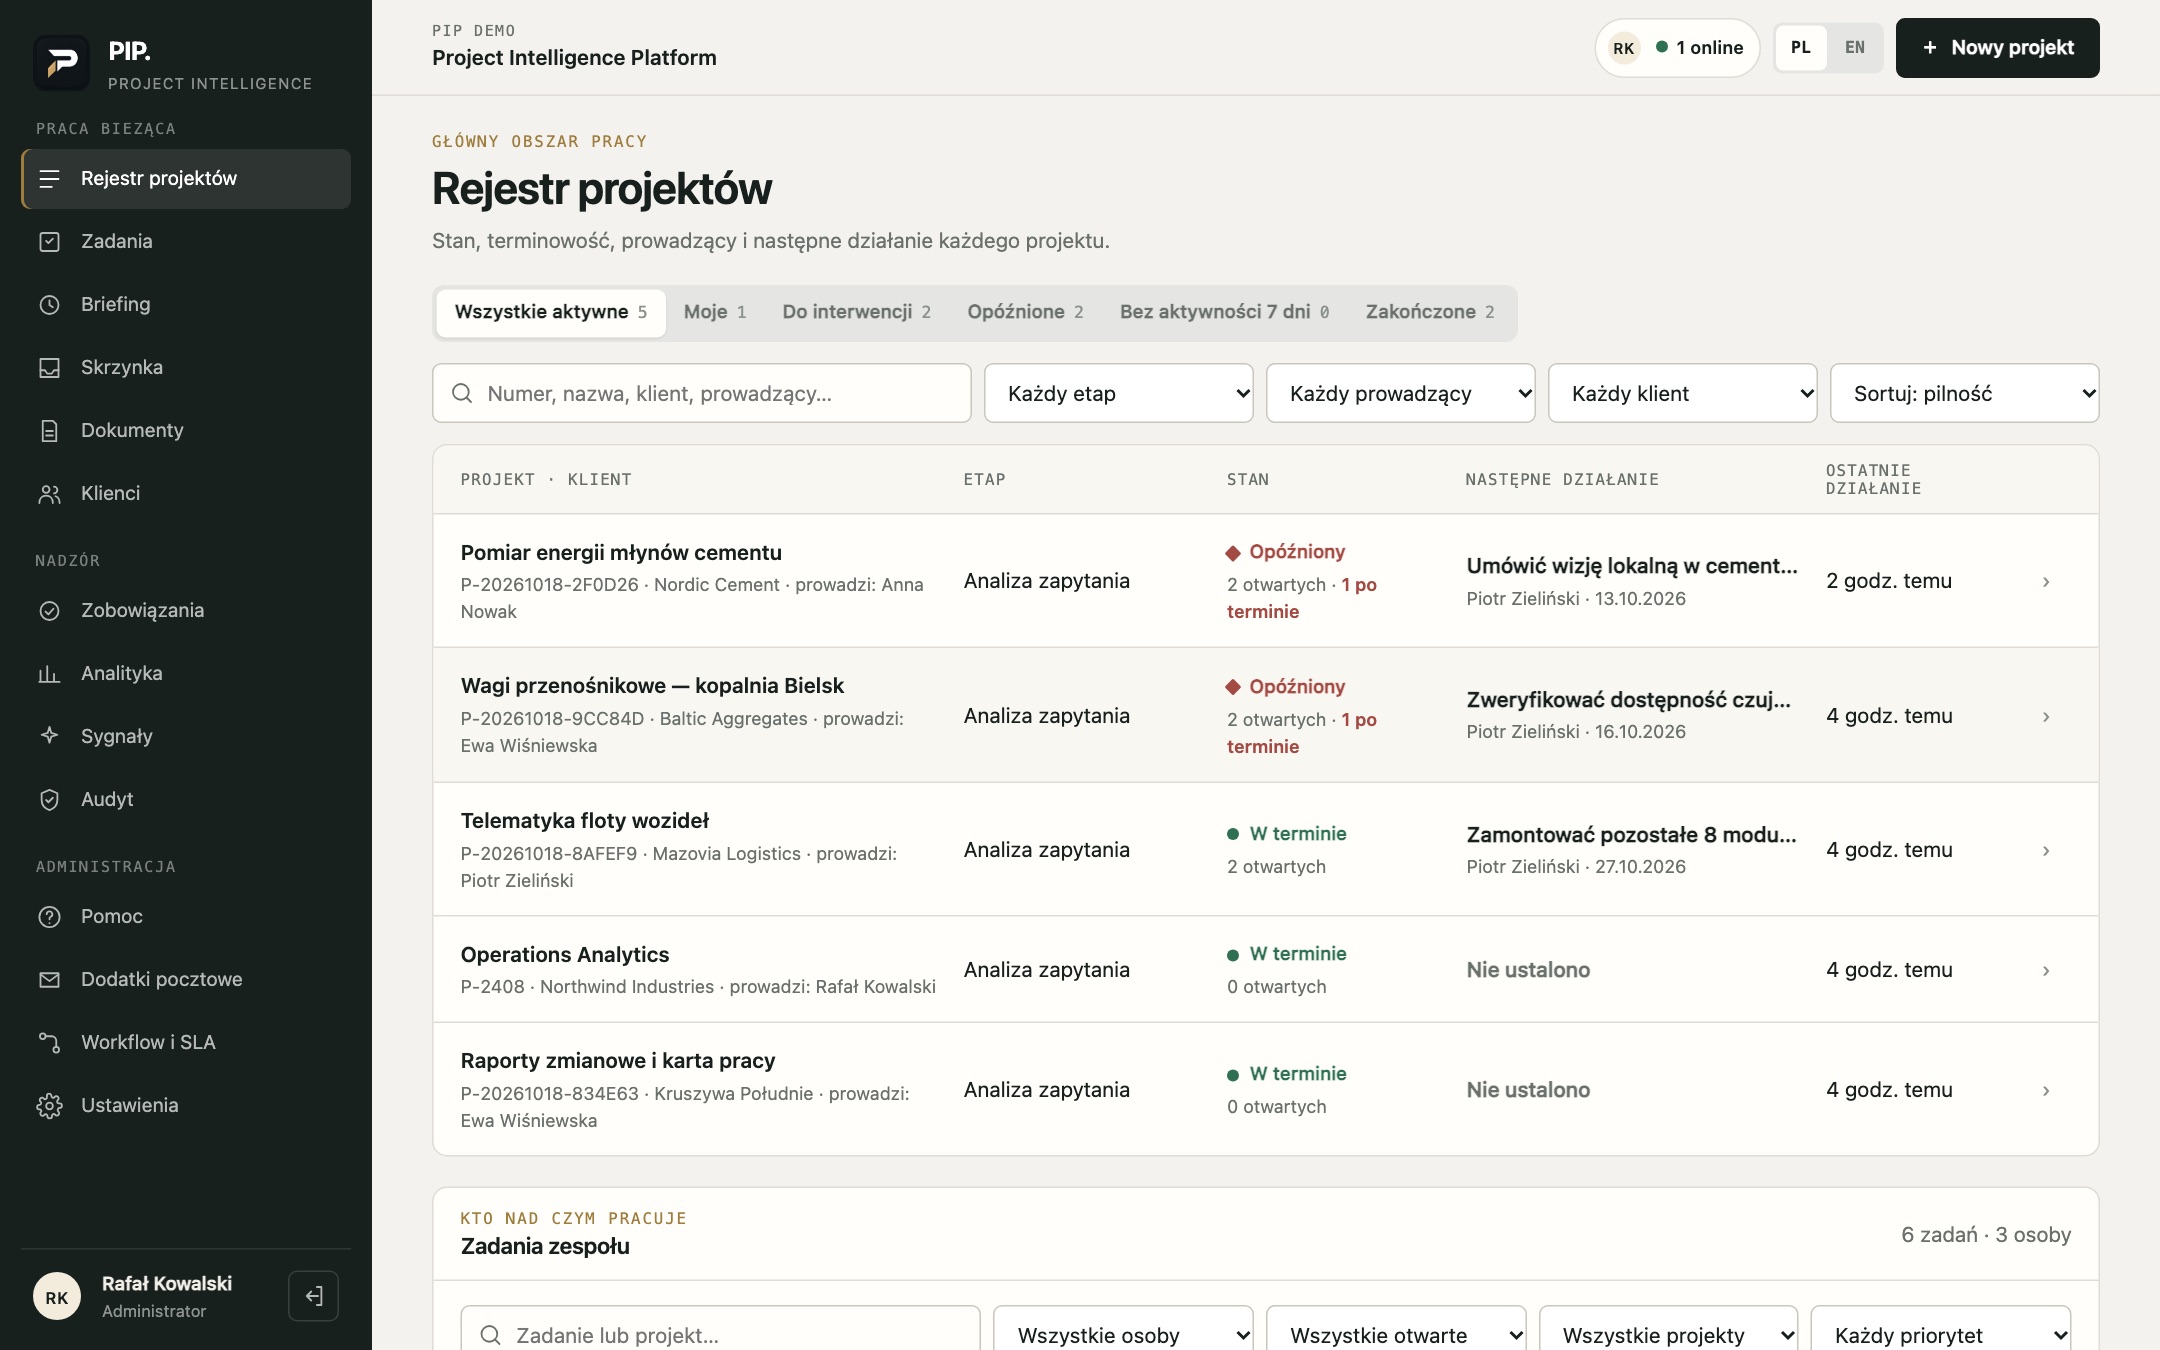Open Dokumenty via its document icon

(49, 431)
